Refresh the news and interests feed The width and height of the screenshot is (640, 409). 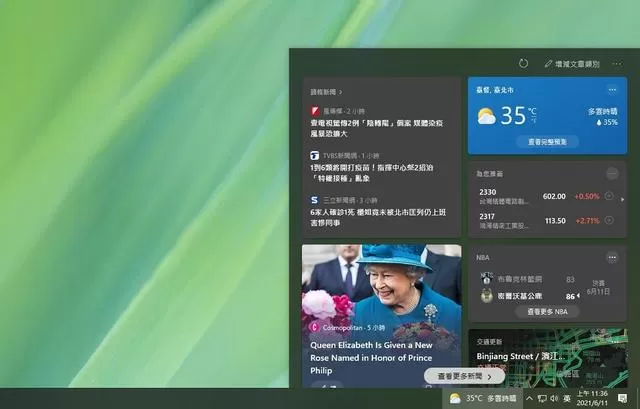click(x=523, y=63)
